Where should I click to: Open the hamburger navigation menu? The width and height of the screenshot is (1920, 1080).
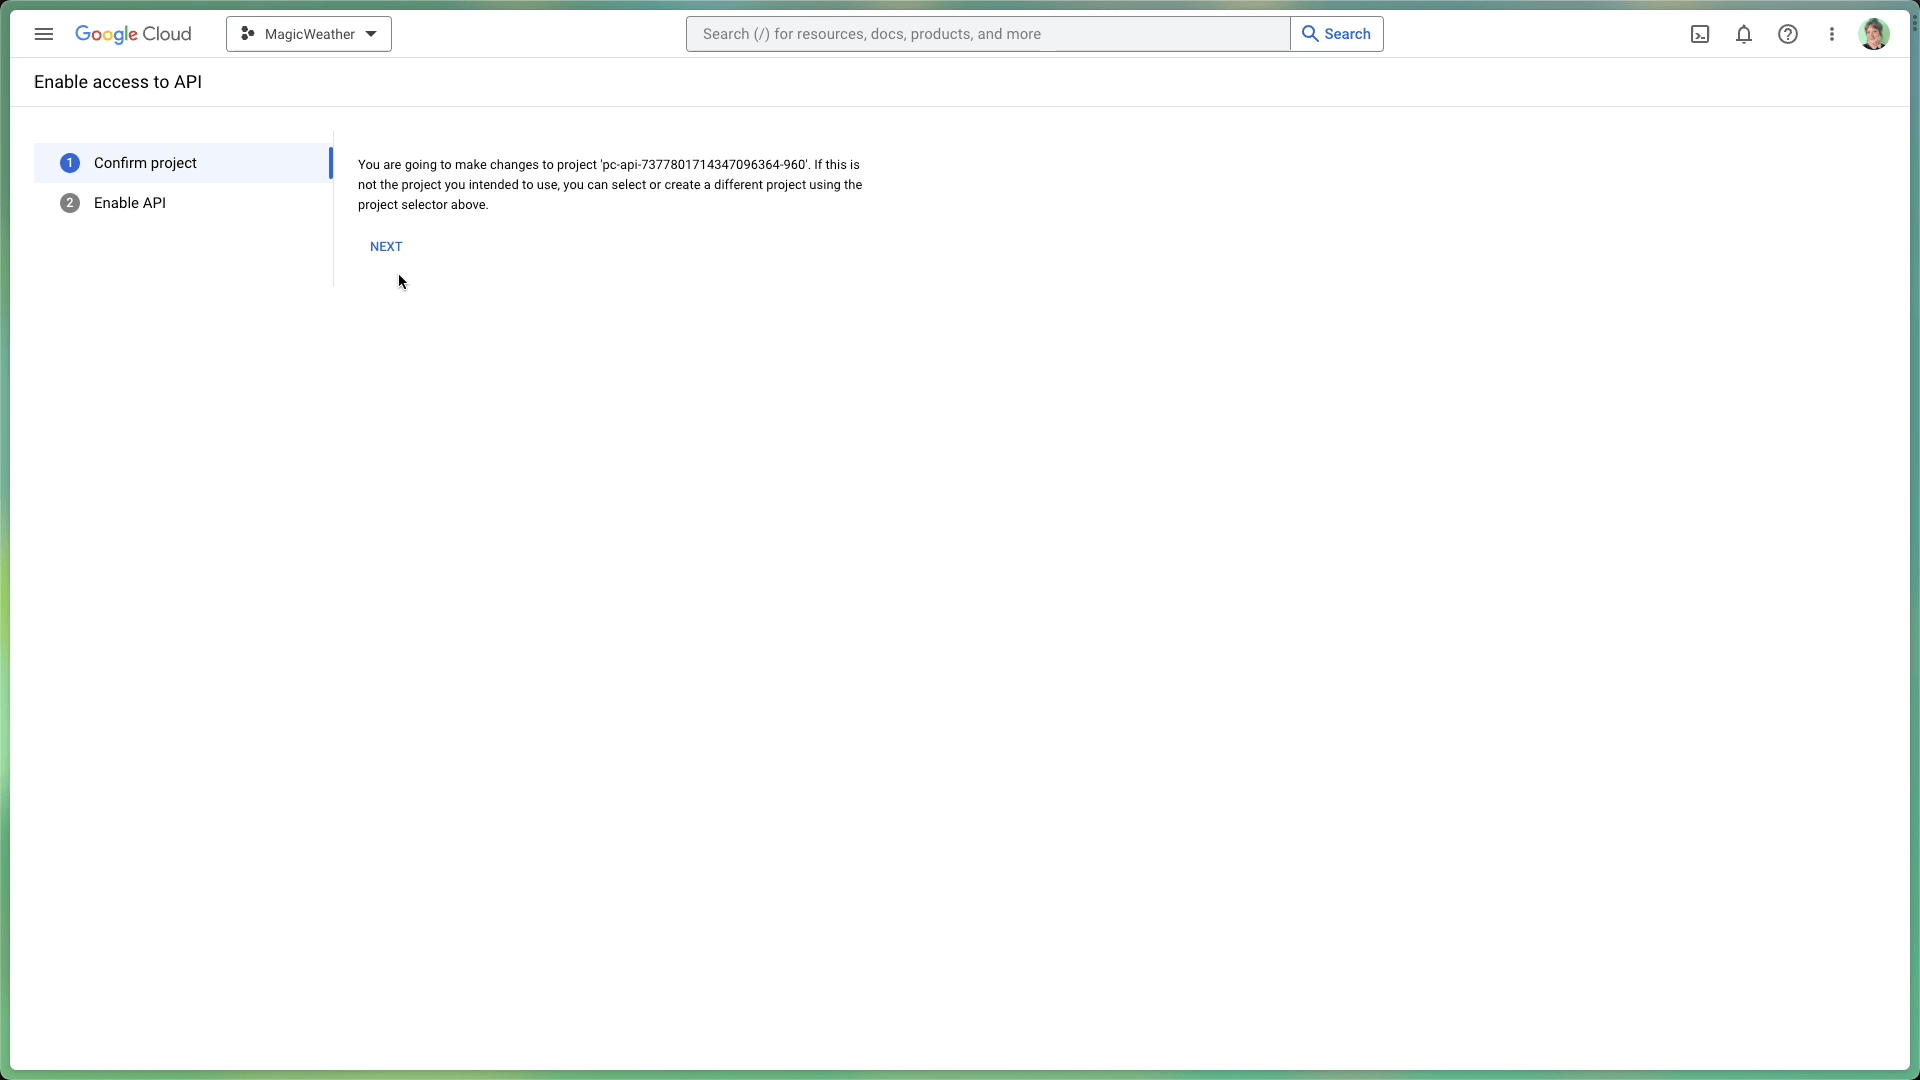44,34
